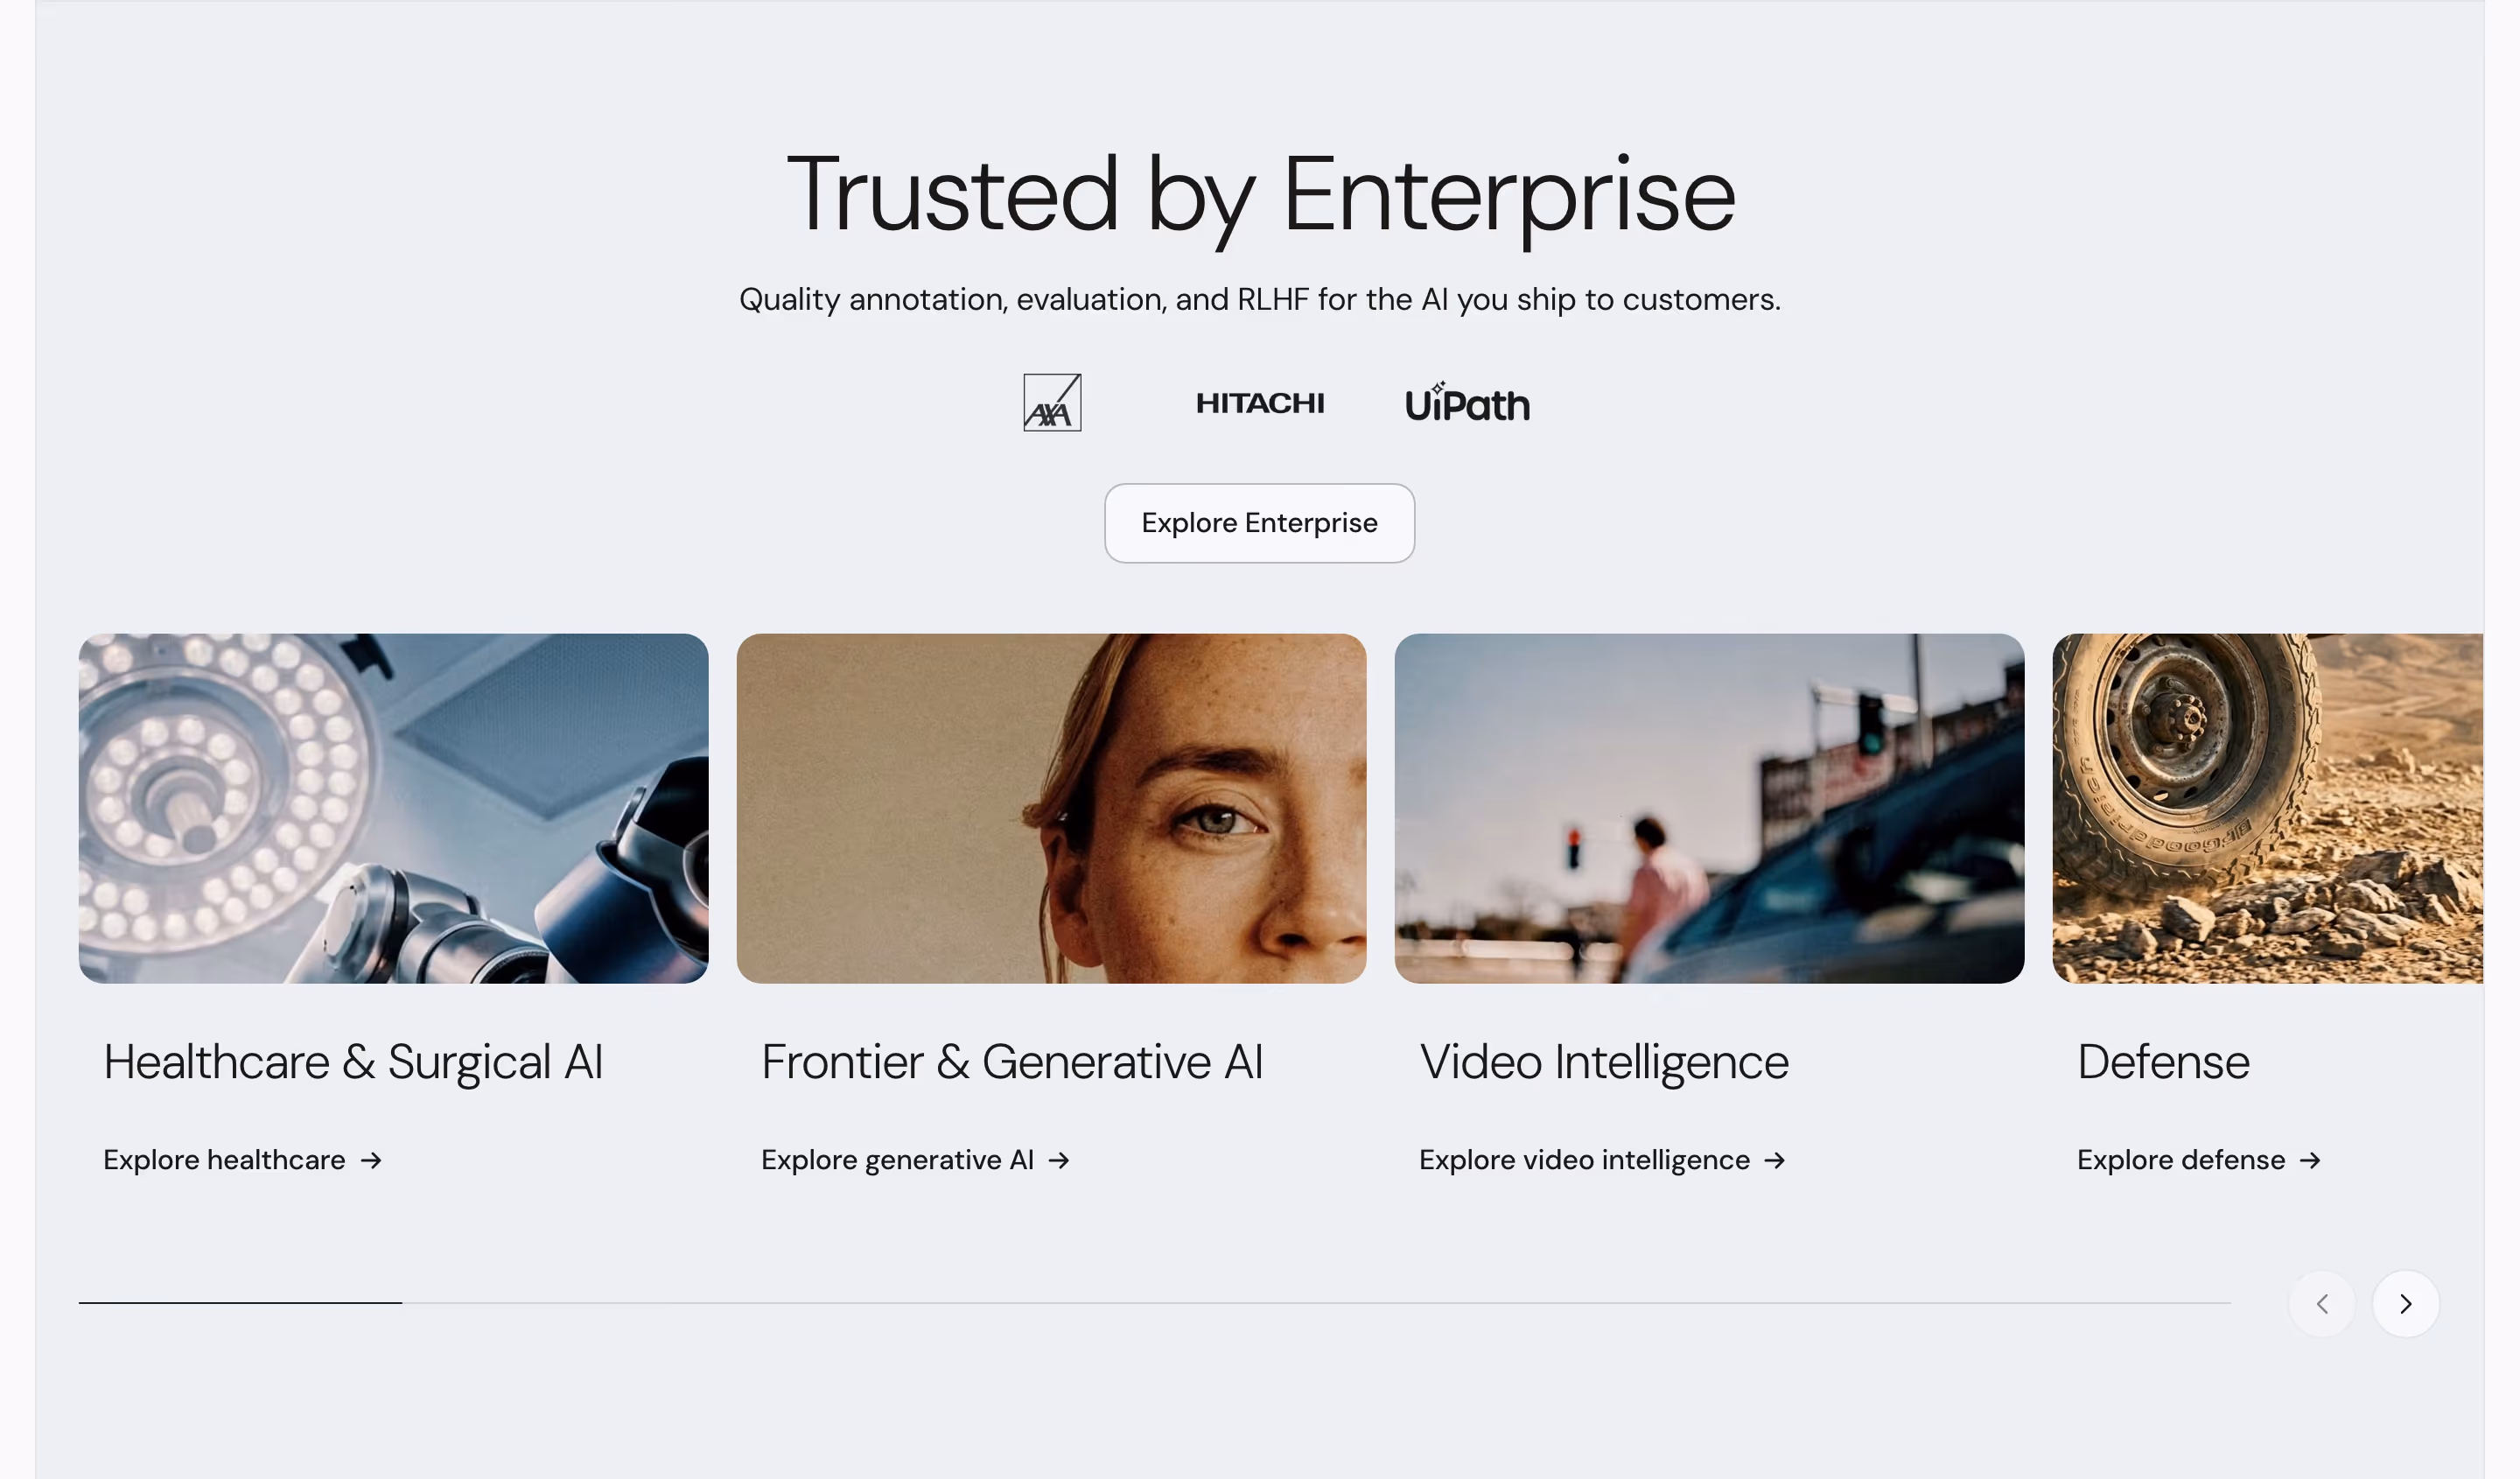2520x1479 pixels.
Task: Open the street scene video intelligence image
Action: (x=1710, y=808)
